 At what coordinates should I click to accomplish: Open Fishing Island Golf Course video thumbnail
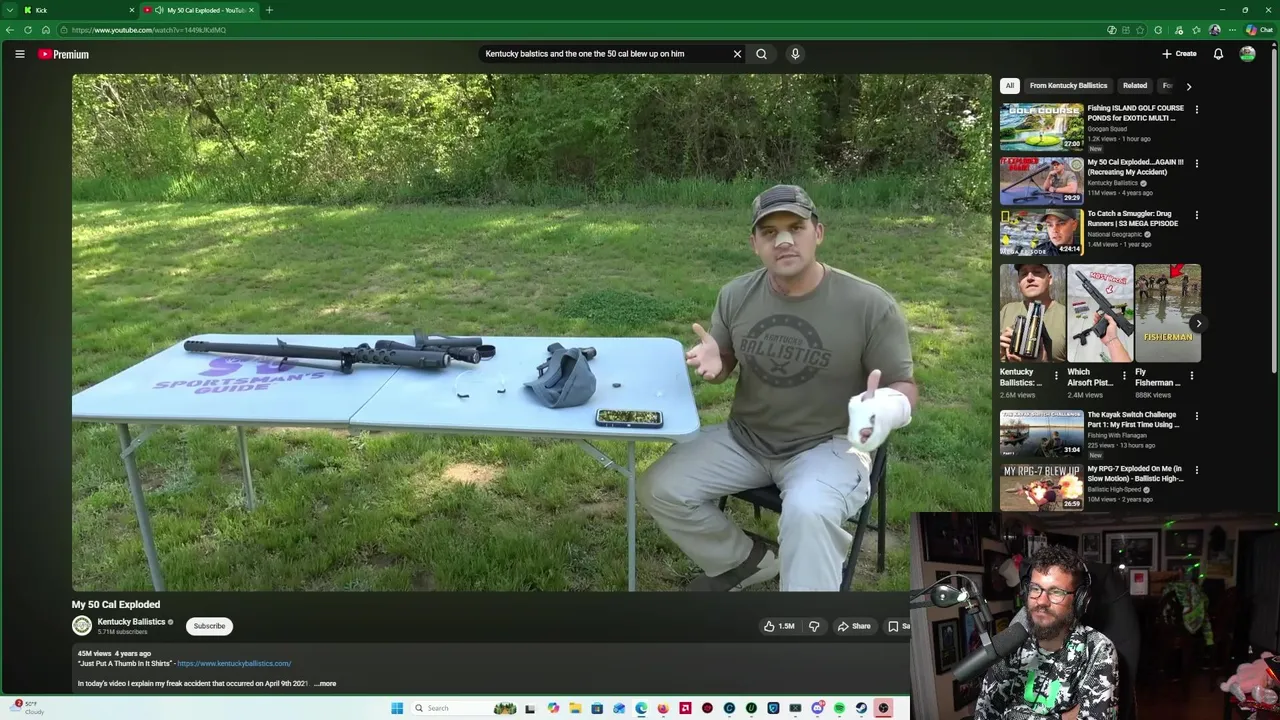point(1041,125)
